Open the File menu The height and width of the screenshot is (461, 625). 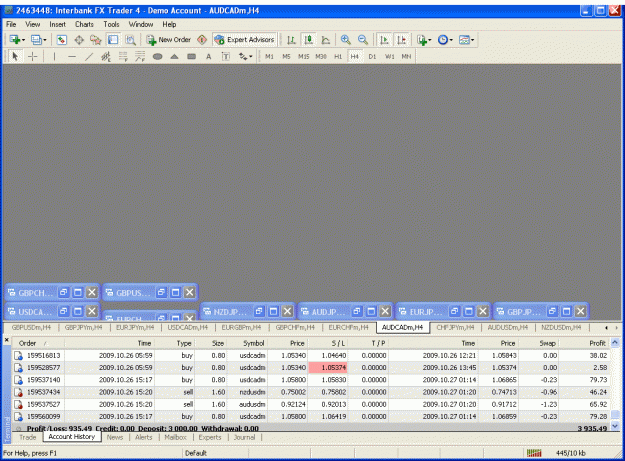coord(11,24)
